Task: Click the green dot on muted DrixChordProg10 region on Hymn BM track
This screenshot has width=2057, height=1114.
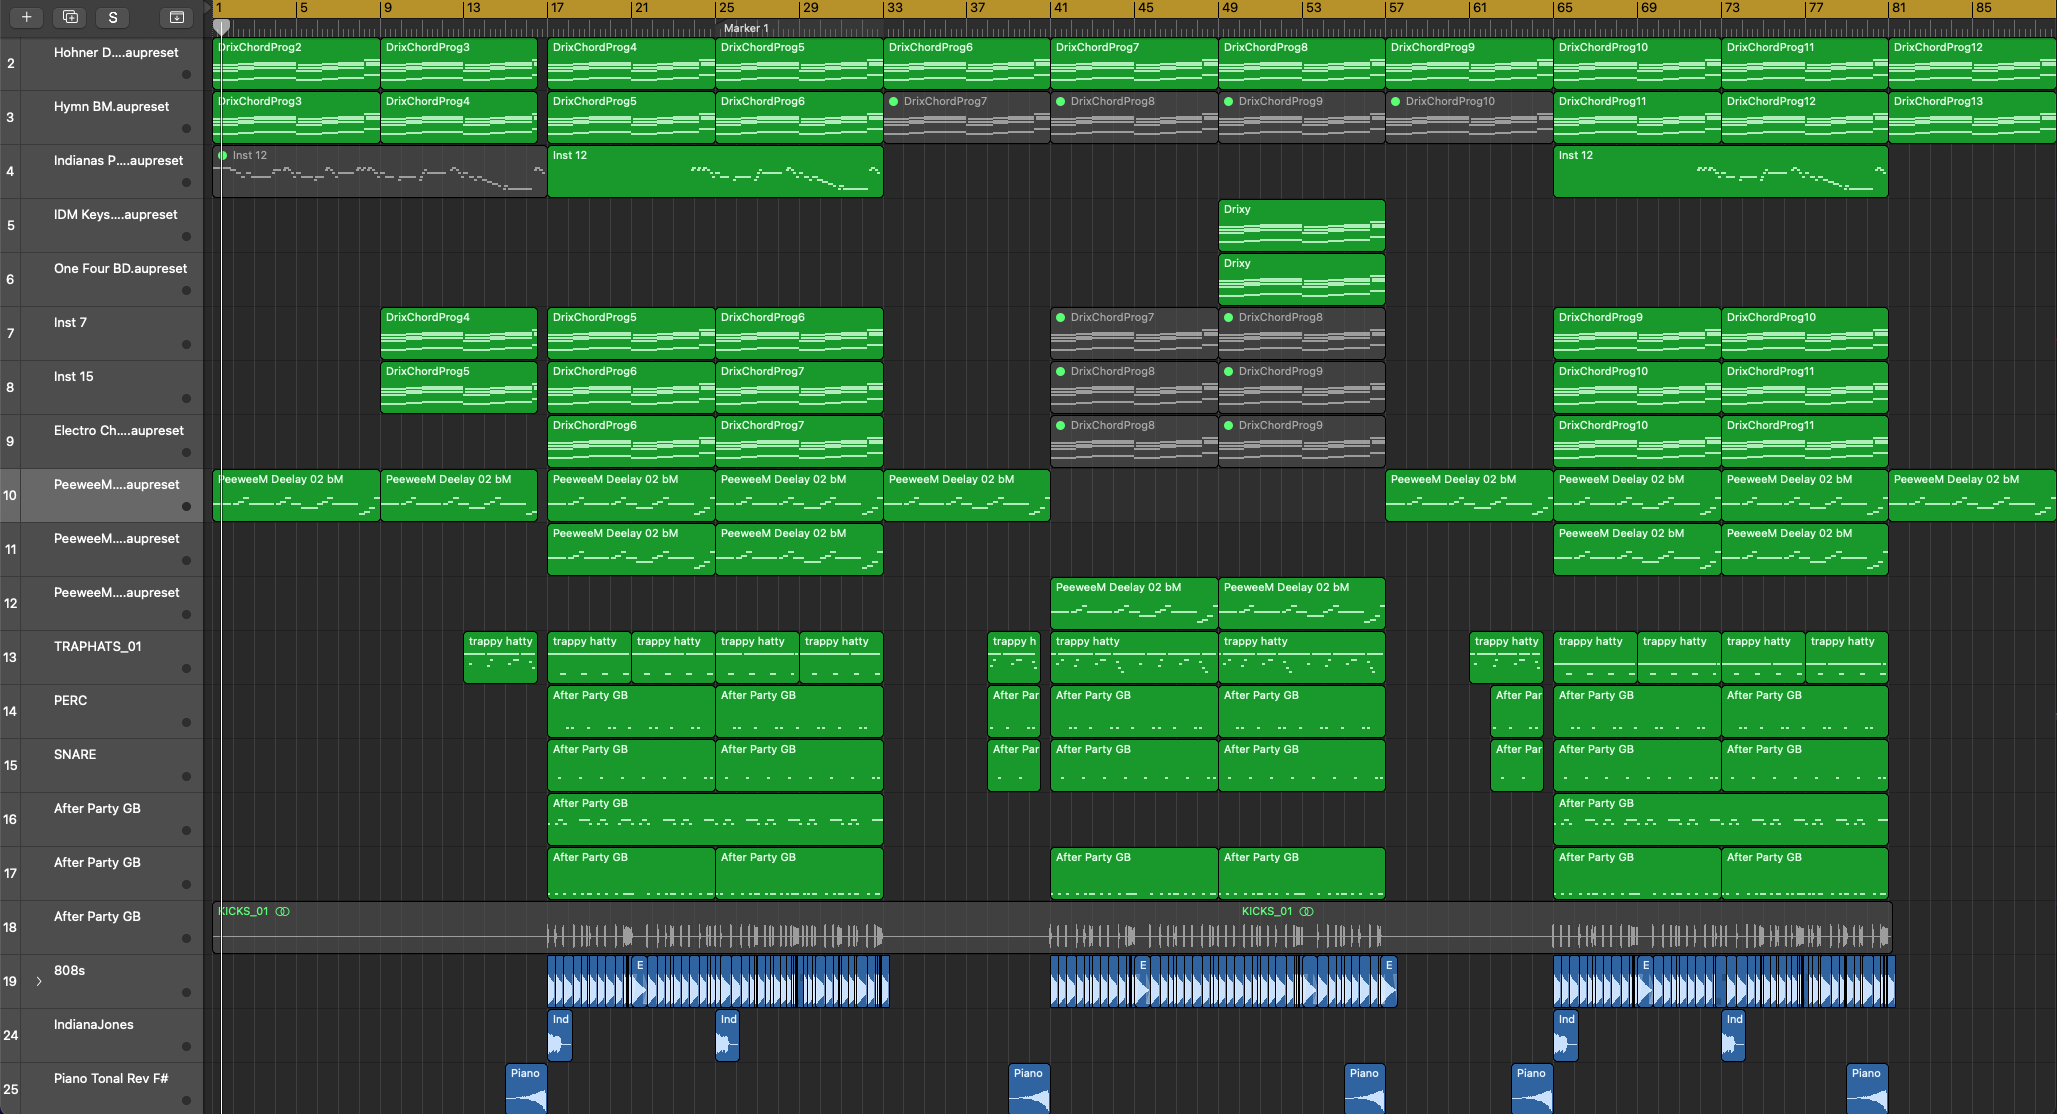Action: (x=1395, y=101)
